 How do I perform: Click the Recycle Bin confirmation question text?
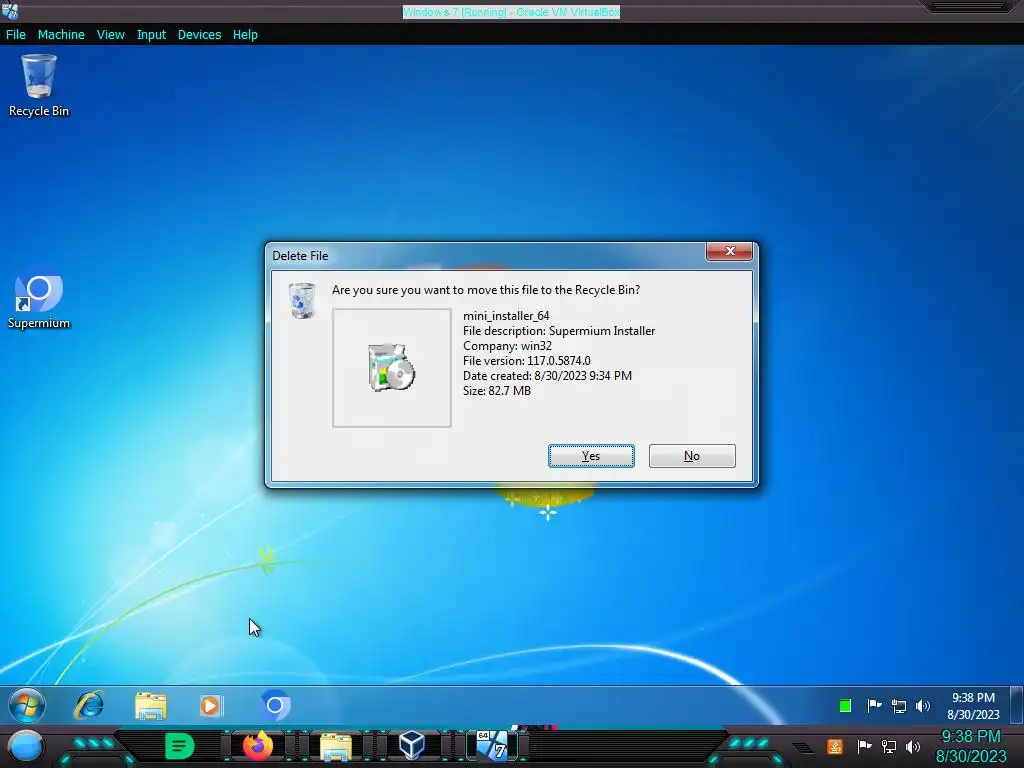point(486,289)
